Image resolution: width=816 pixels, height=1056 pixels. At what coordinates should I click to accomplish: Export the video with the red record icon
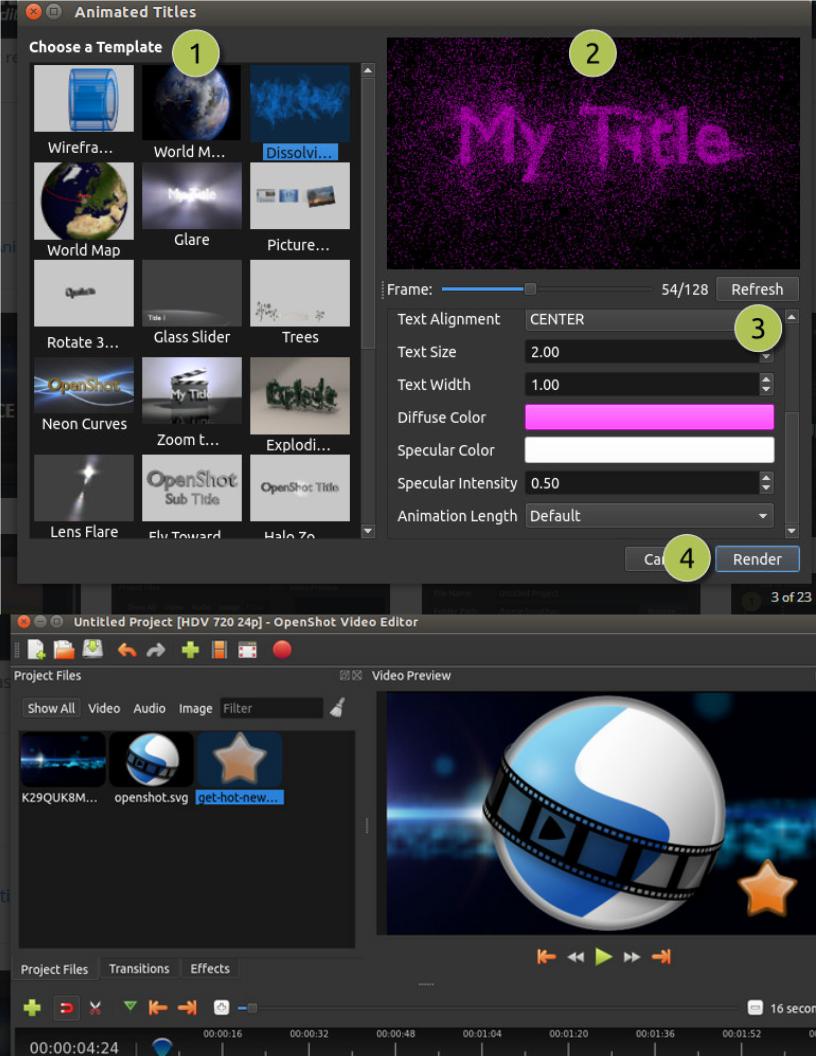coord(283,649)
